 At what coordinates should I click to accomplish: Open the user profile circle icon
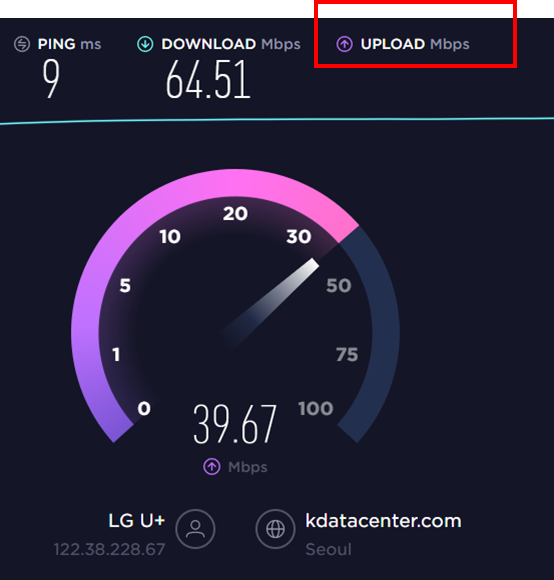pyautogui.click(x=195, y=529)
